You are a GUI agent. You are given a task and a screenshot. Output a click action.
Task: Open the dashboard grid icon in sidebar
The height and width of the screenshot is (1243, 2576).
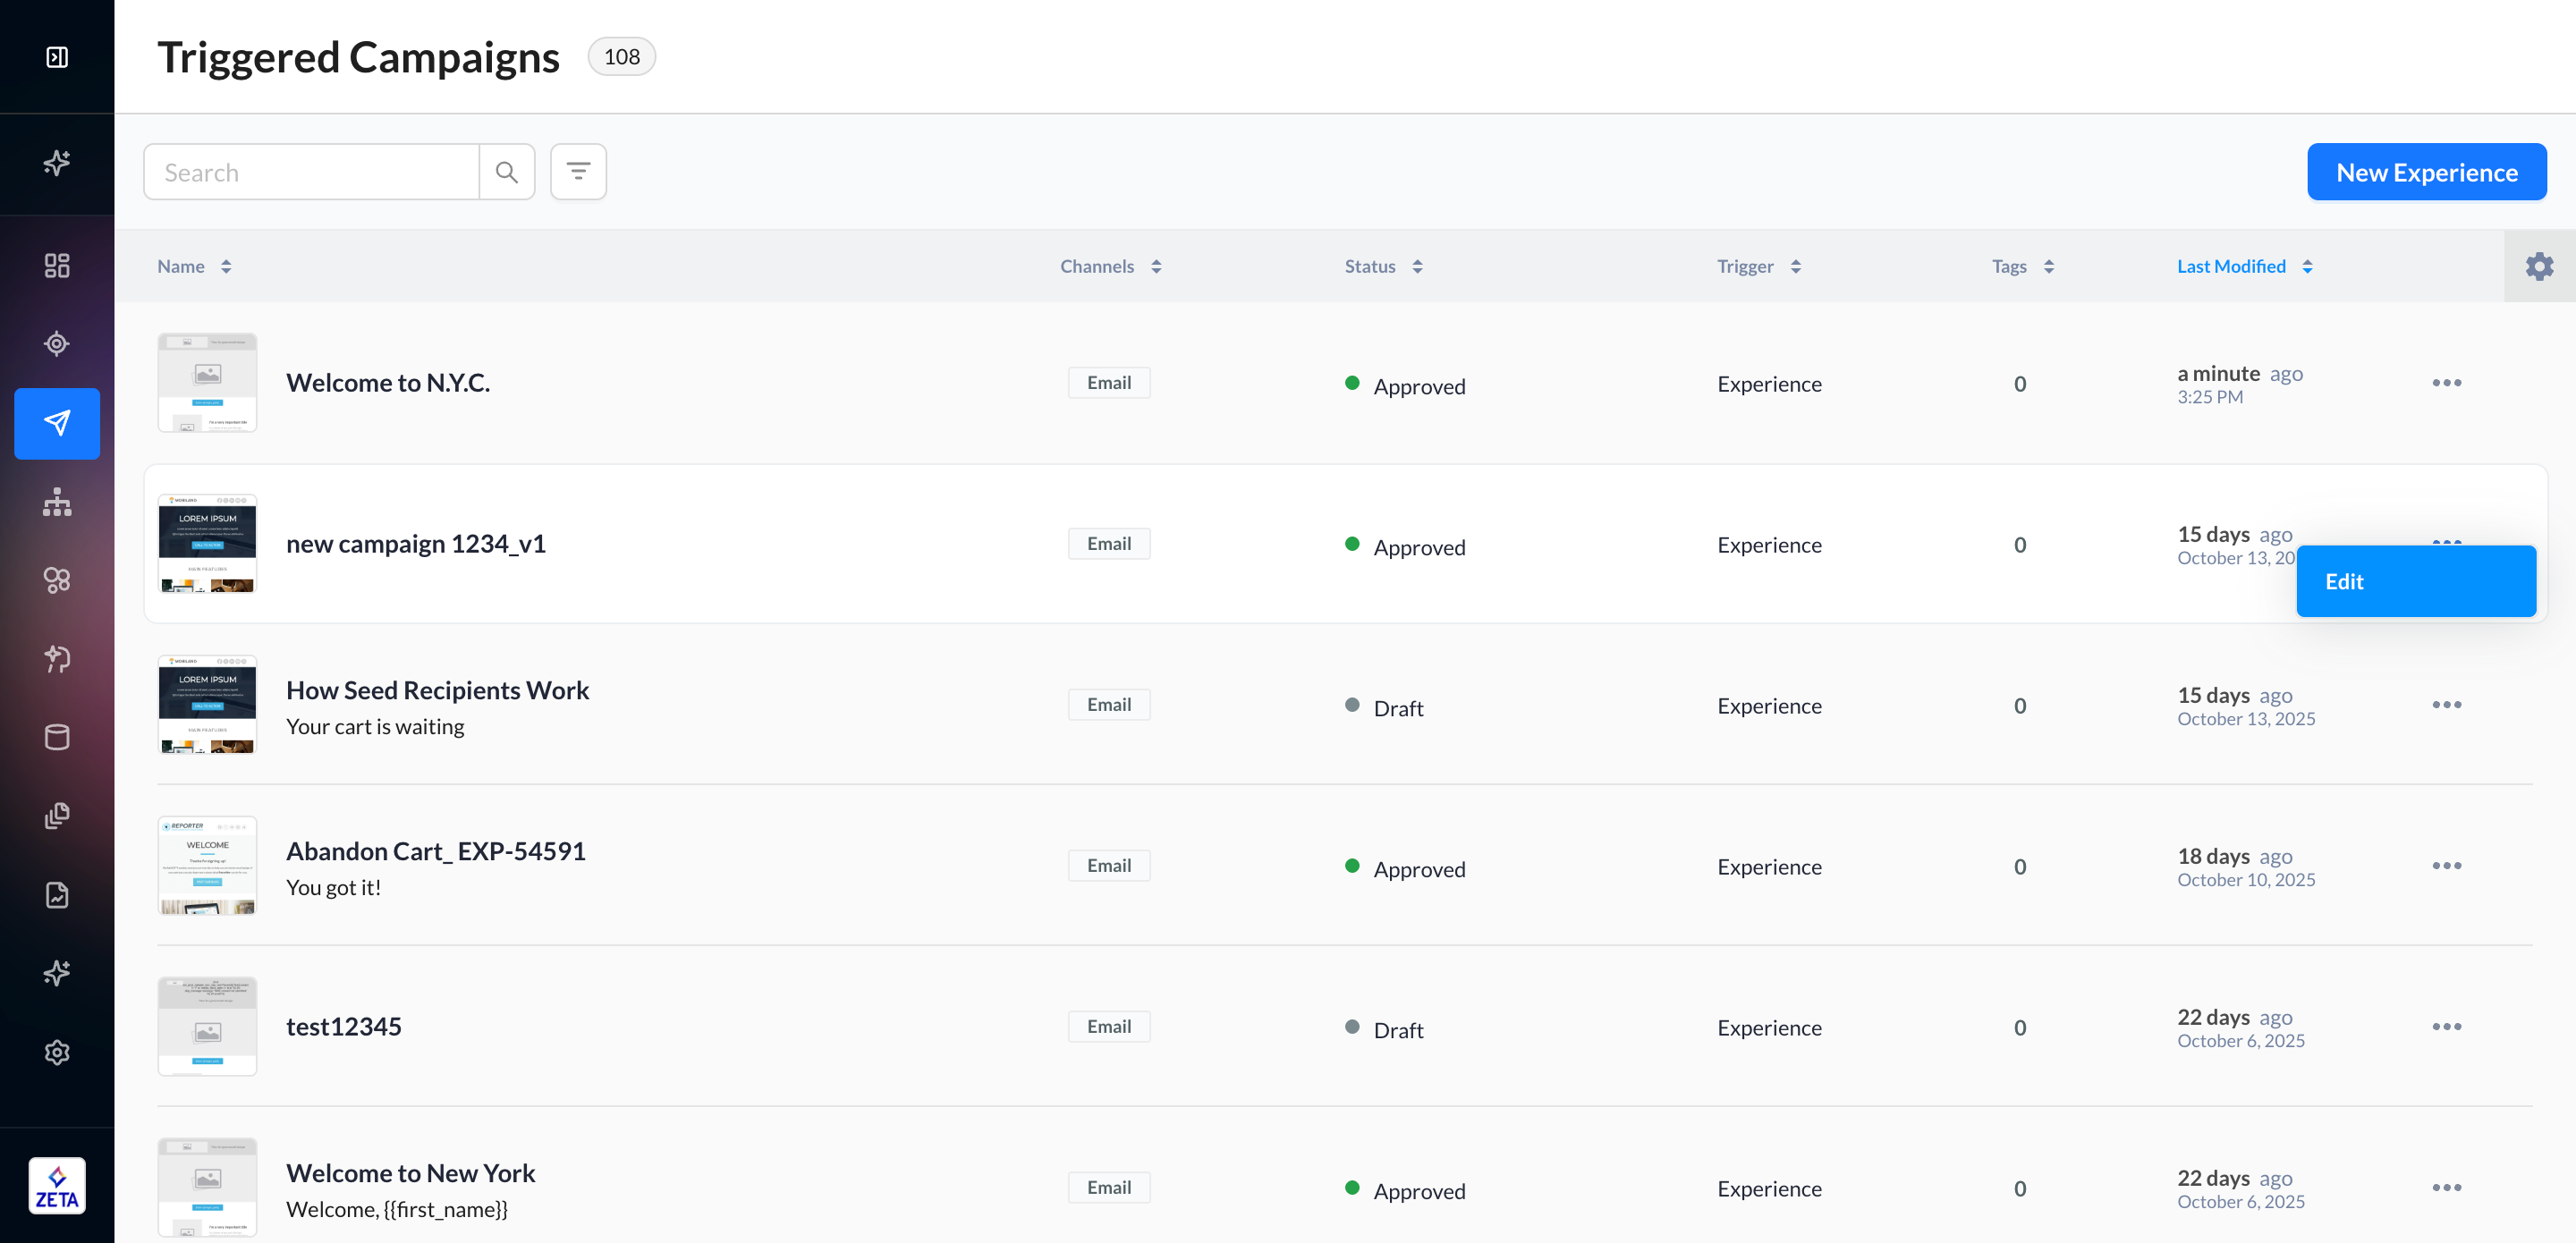pos(57,265)
